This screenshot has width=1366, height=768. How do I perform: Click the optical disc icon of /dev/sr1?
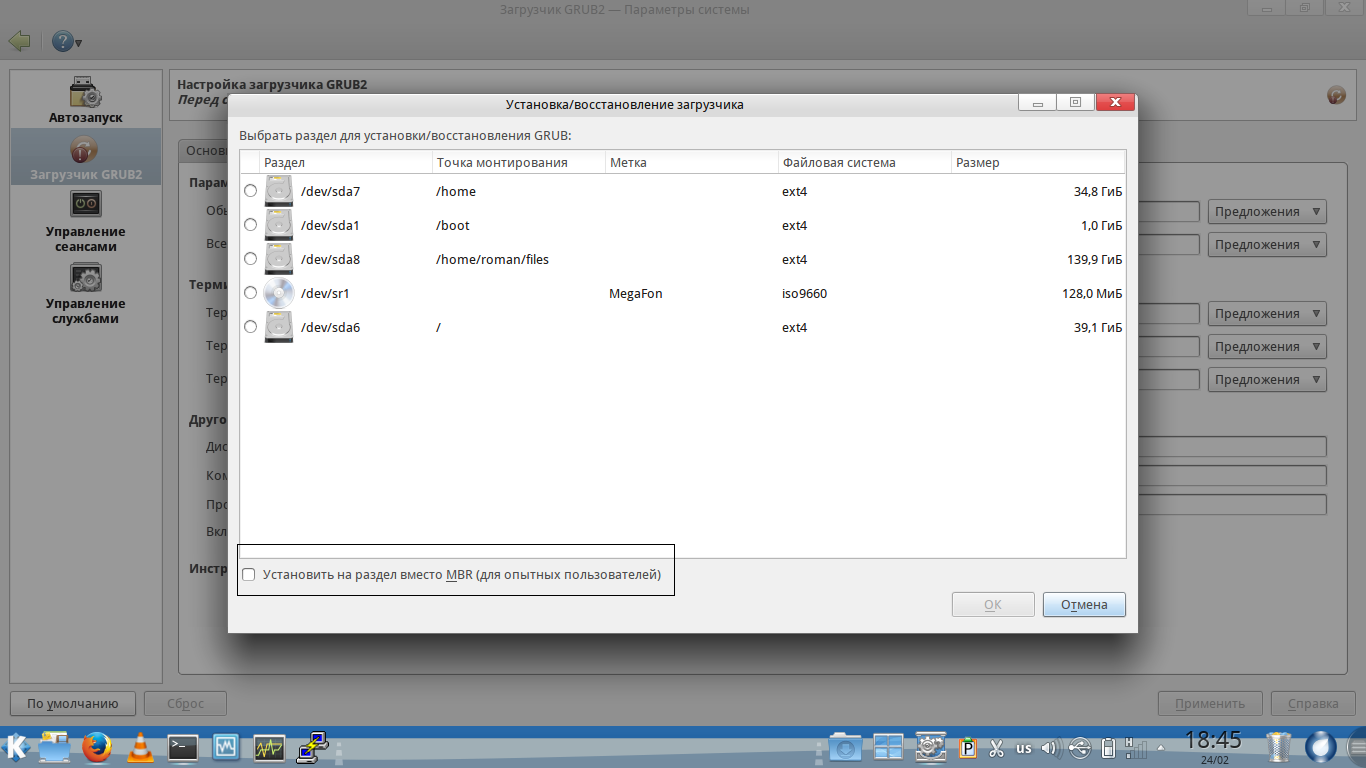[279, 293]
